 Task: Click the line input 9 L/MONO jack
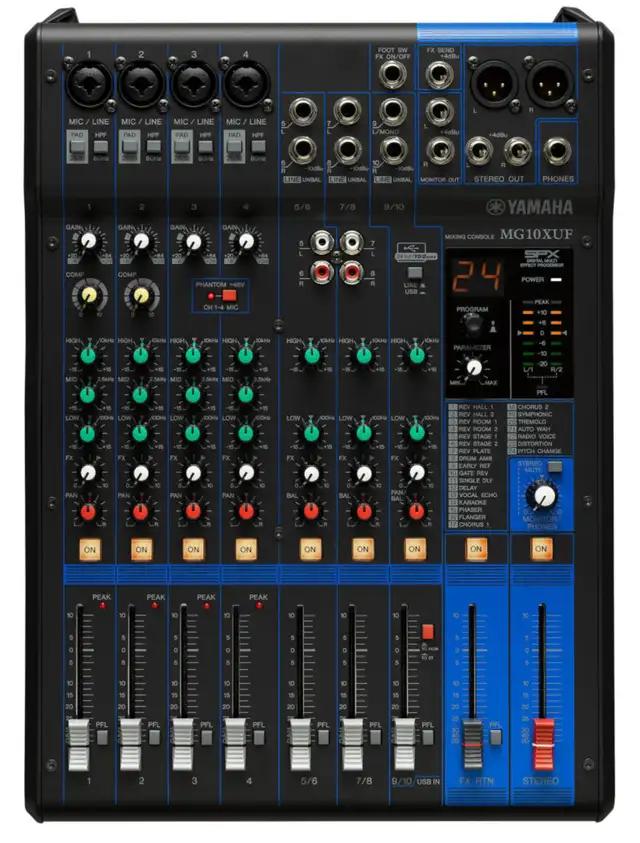coord(393,112)
